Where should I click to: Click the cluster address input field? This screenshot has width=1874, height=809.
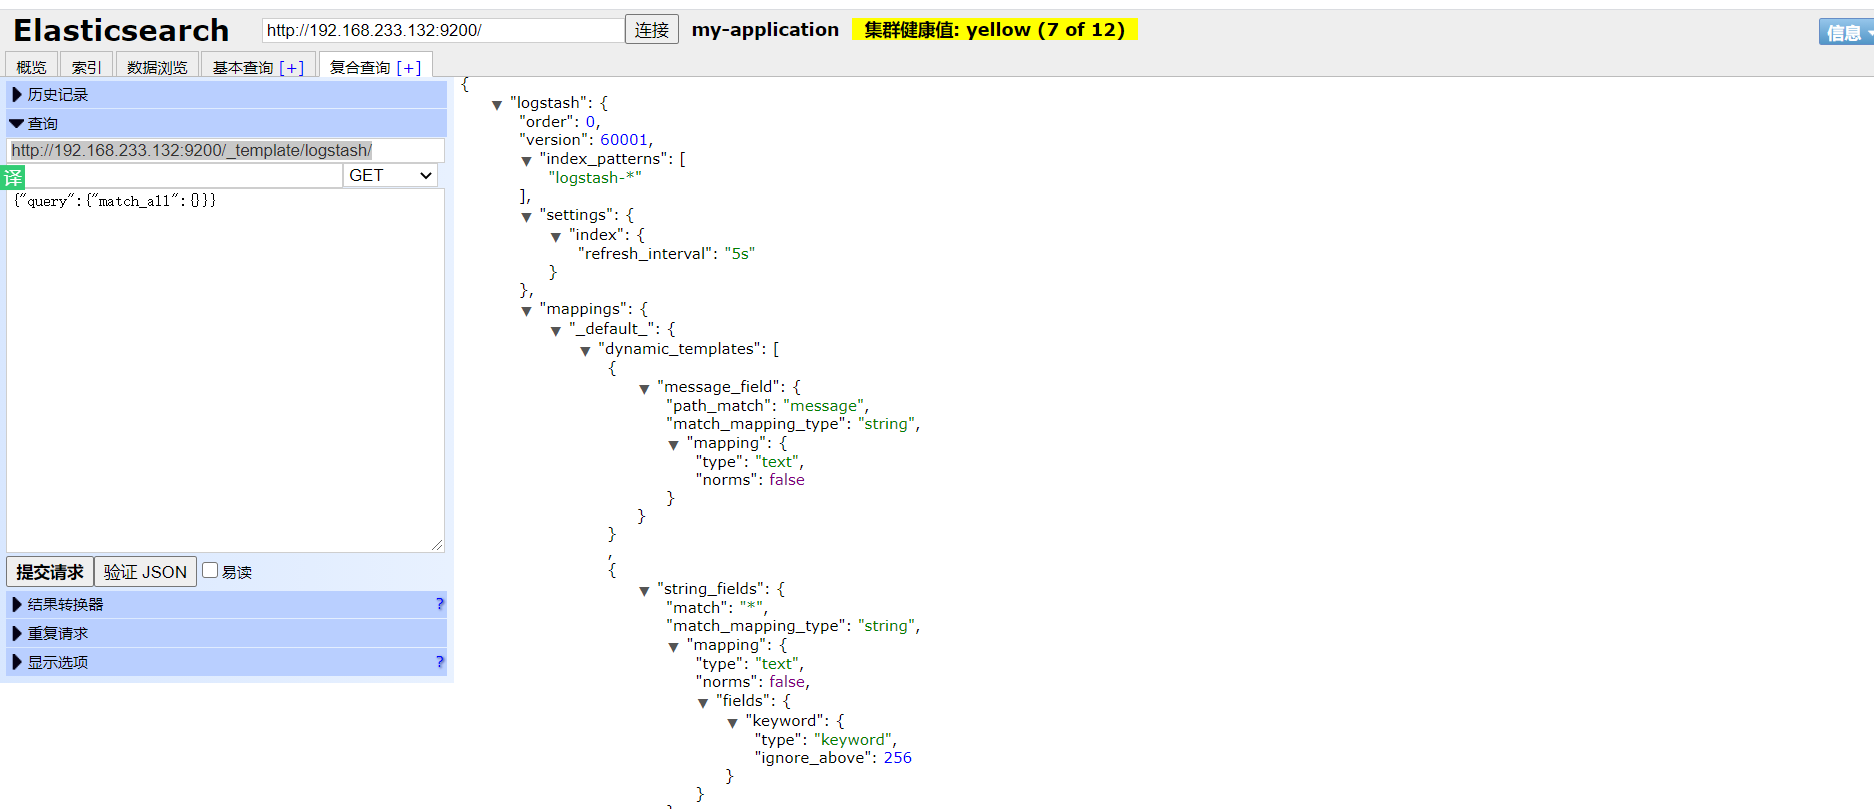443,30
